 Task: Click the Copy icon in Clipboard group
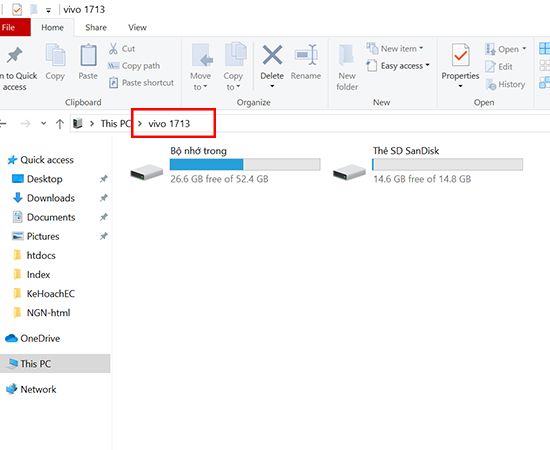tap(55, 55)
